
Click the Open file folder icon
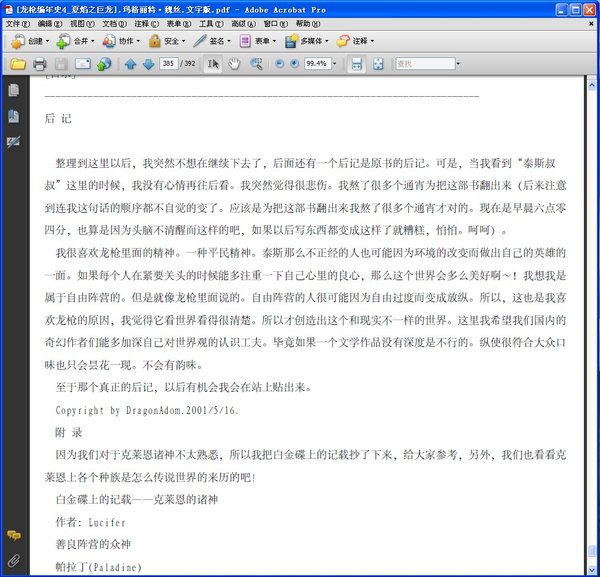pos(18,64)
